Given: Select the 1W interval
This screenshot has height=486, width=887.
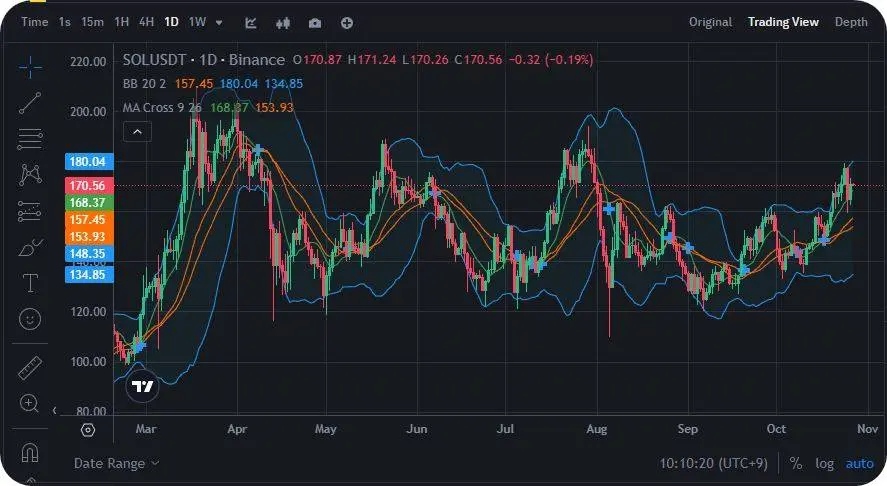Looking at the screenshot, I should tap(197, 22).
